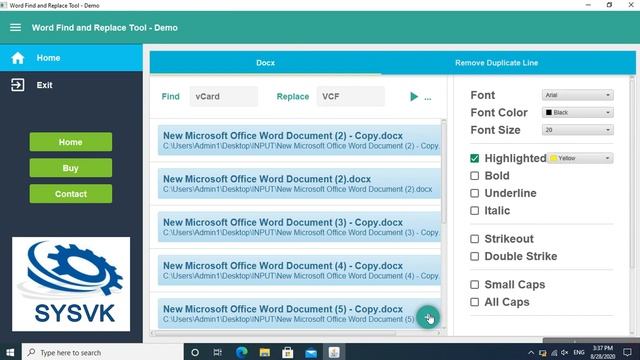Open Microsoft Store from the taskbar
Viewport: 640px width, 360px height.
[288, 352]
